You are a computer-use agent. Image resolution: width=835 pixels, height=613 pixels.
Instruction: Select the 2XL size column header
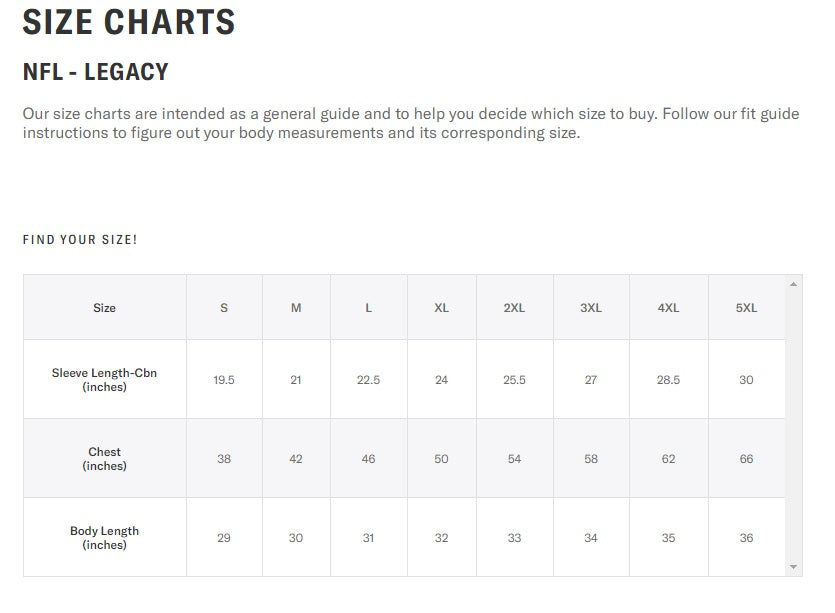pos(514,308)
